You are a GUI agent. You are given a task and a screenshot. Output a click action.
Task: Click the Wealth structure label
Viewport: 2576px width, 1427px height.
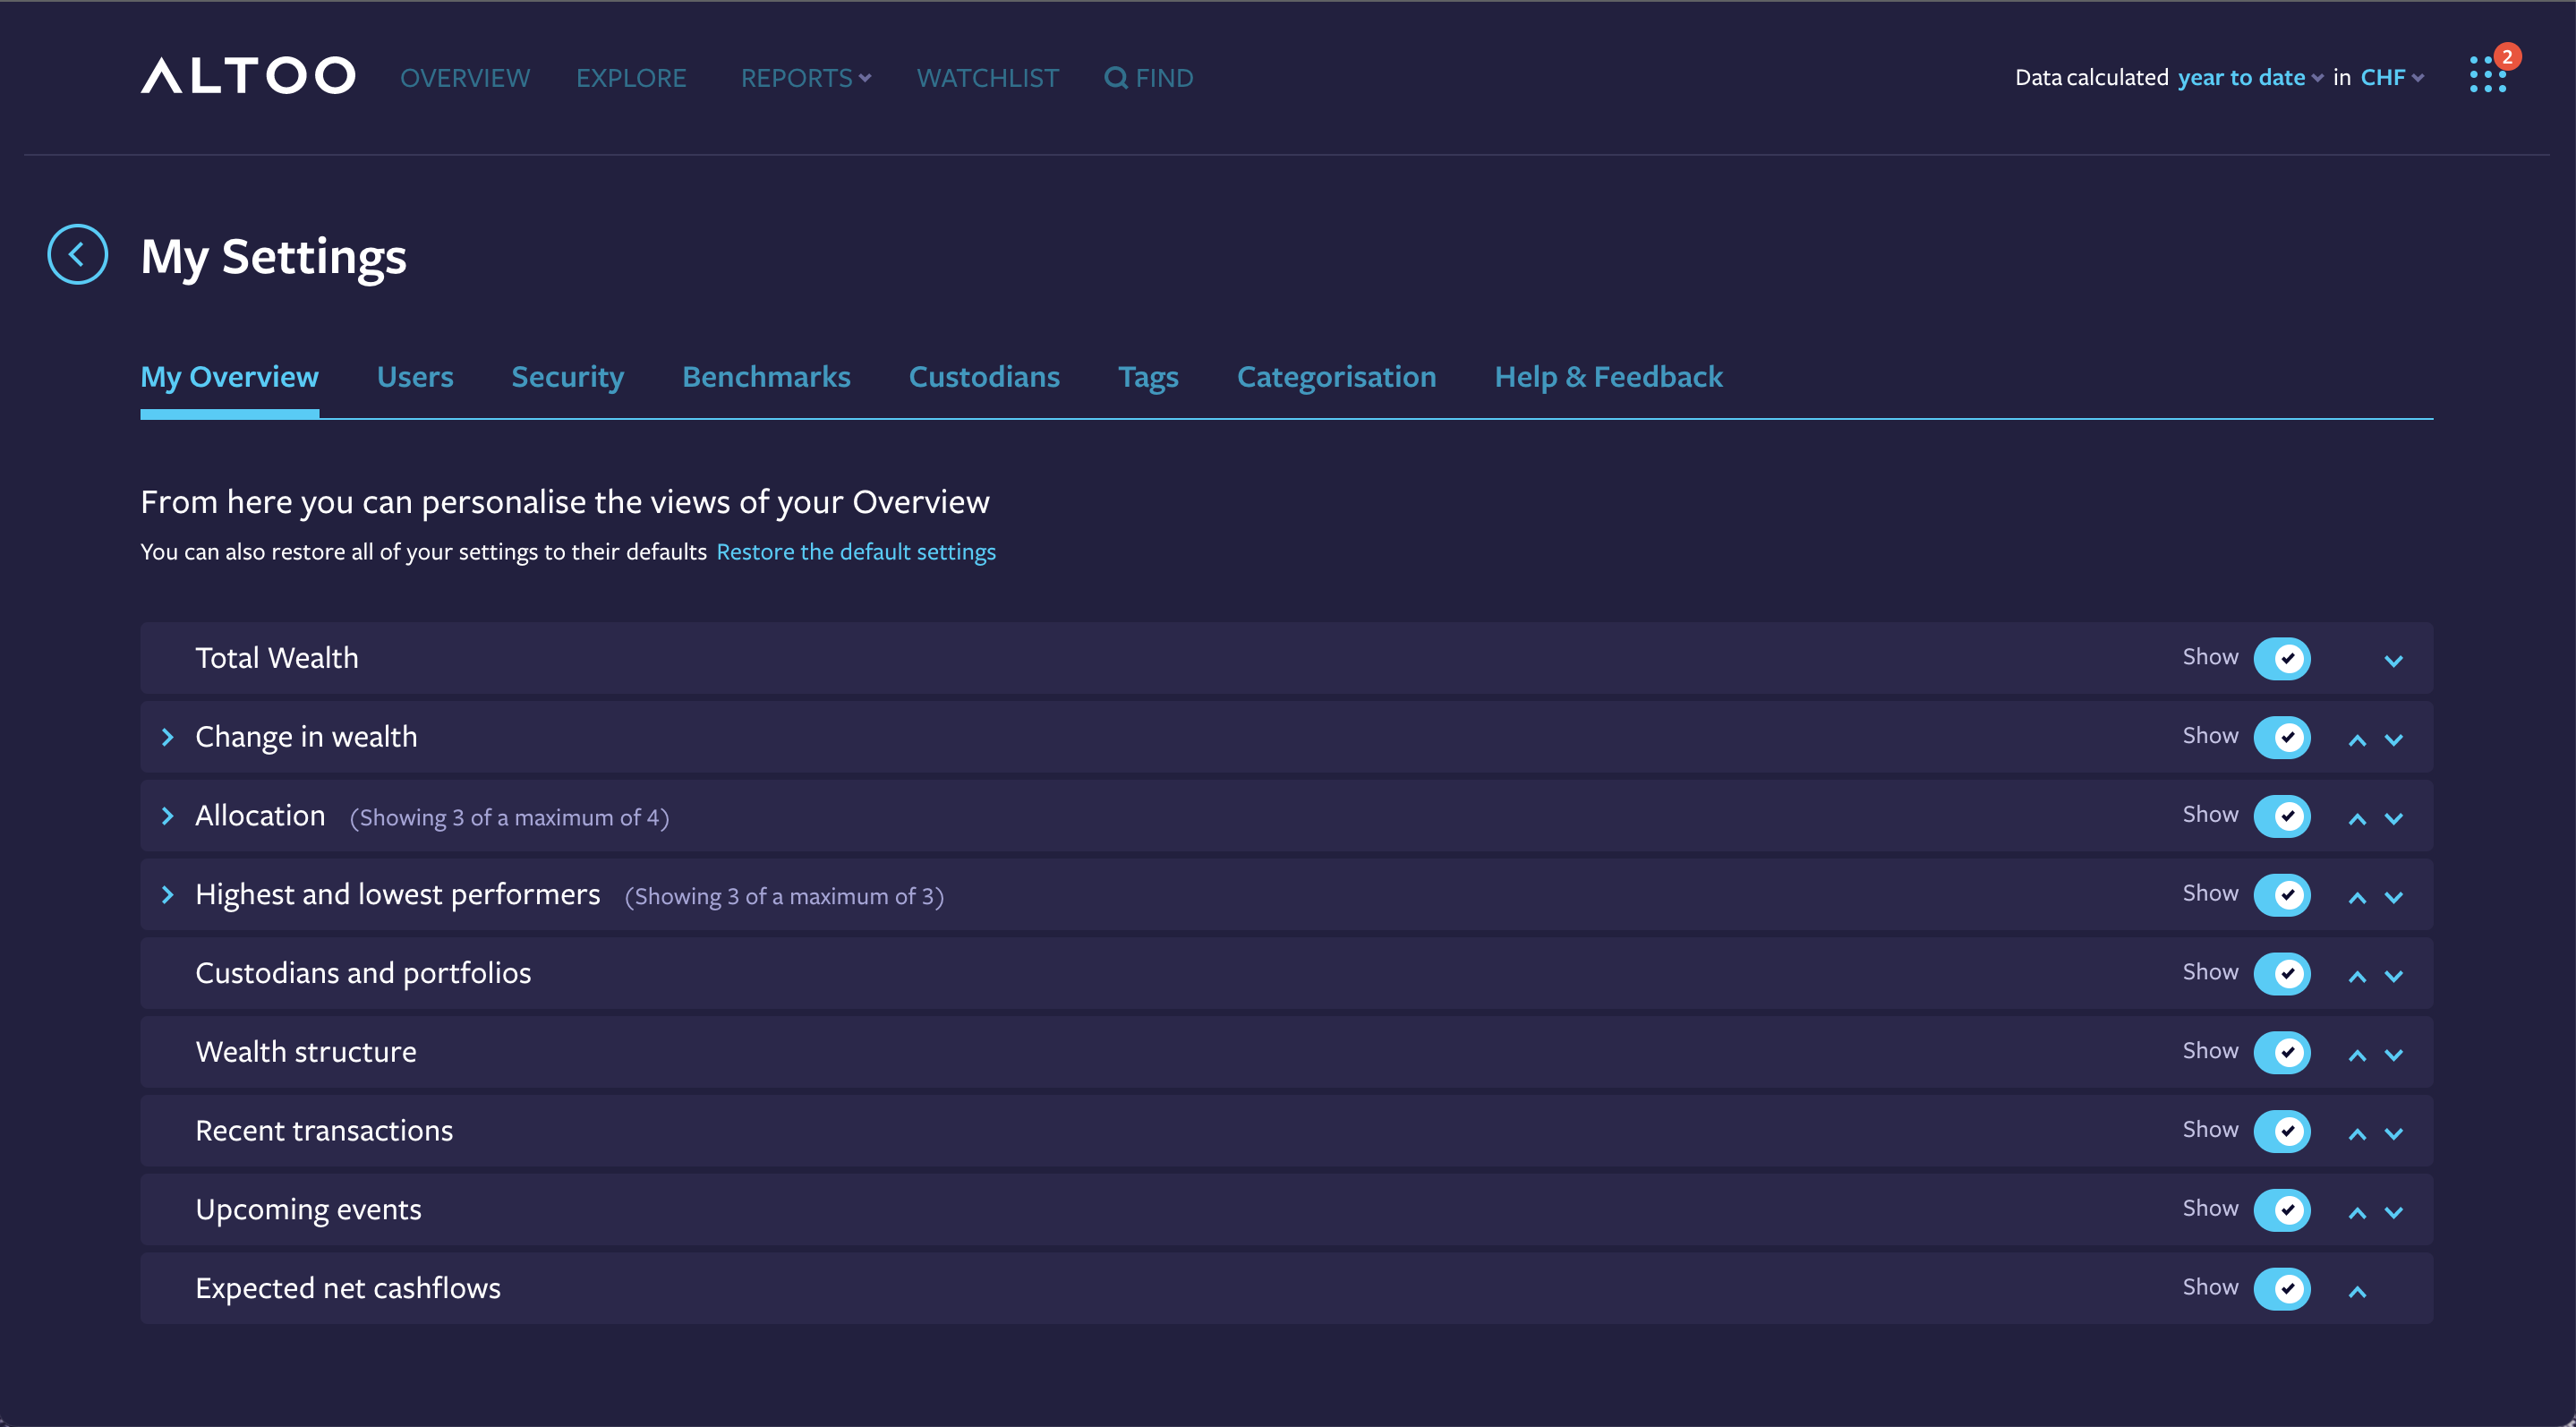click(306, 1052)
